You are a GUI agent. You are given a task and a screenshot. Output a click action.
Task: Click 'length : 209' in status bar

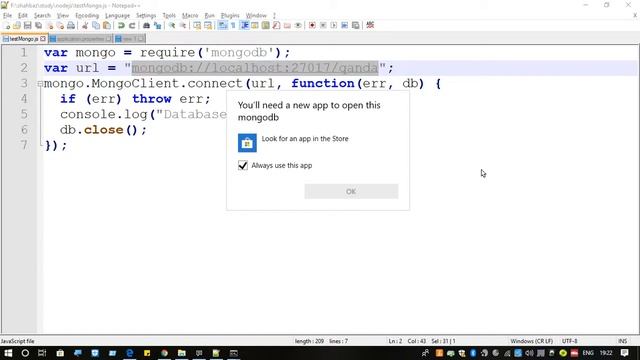(309, 341)
